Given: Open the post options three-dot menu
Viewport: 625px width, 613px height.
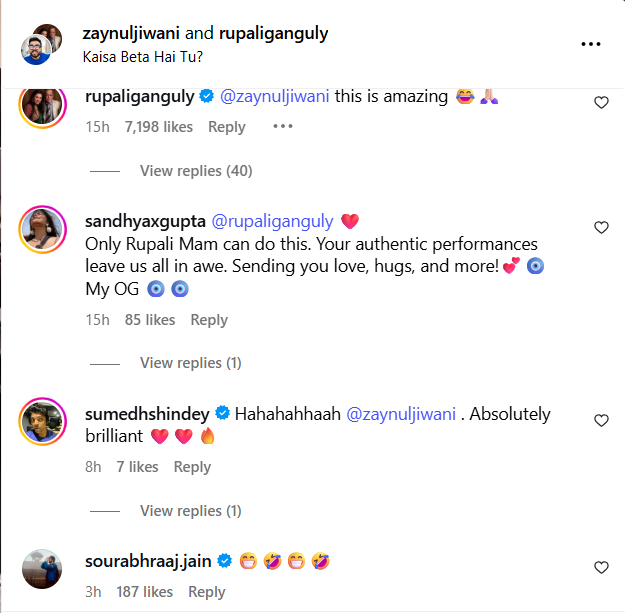Looking at the screenshot, I should pos(591,44).
